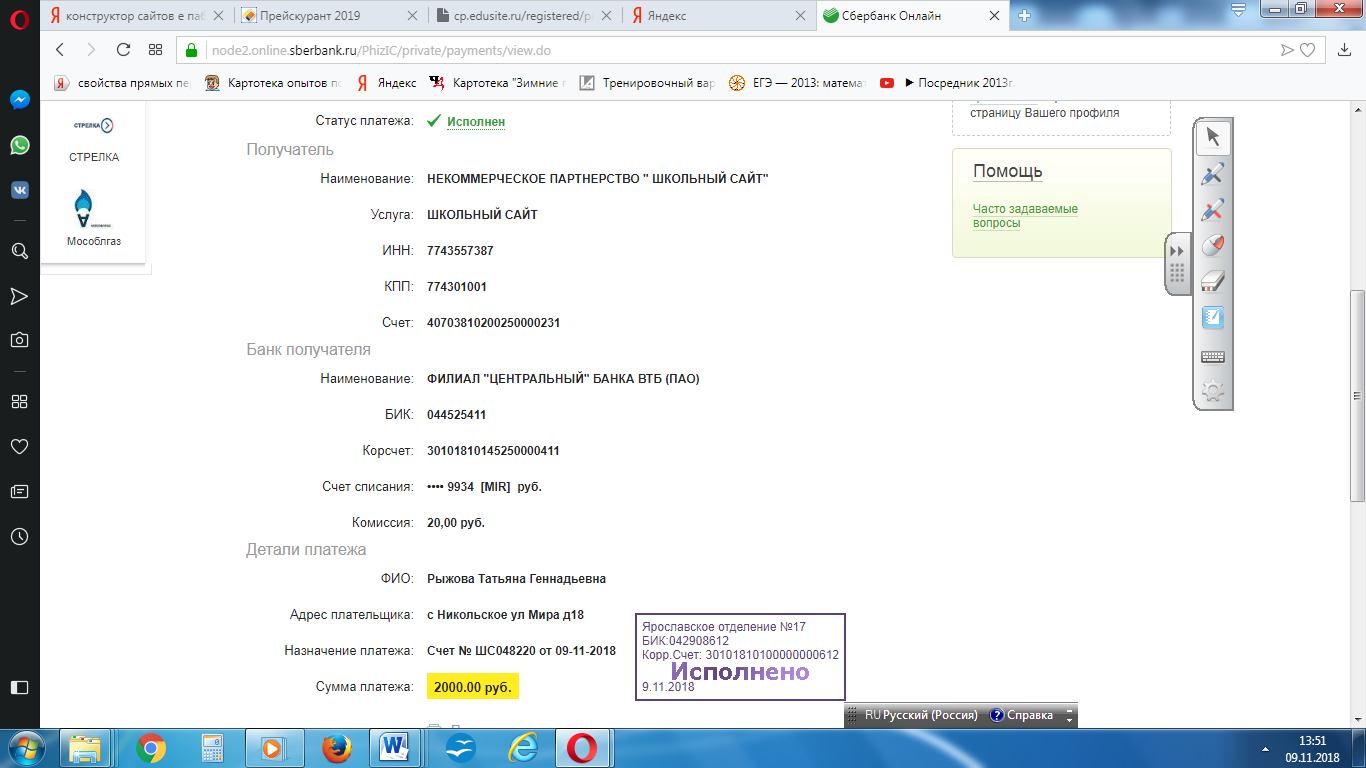Select the red pen tool

pyautogui.click(x=1213, y=210)
